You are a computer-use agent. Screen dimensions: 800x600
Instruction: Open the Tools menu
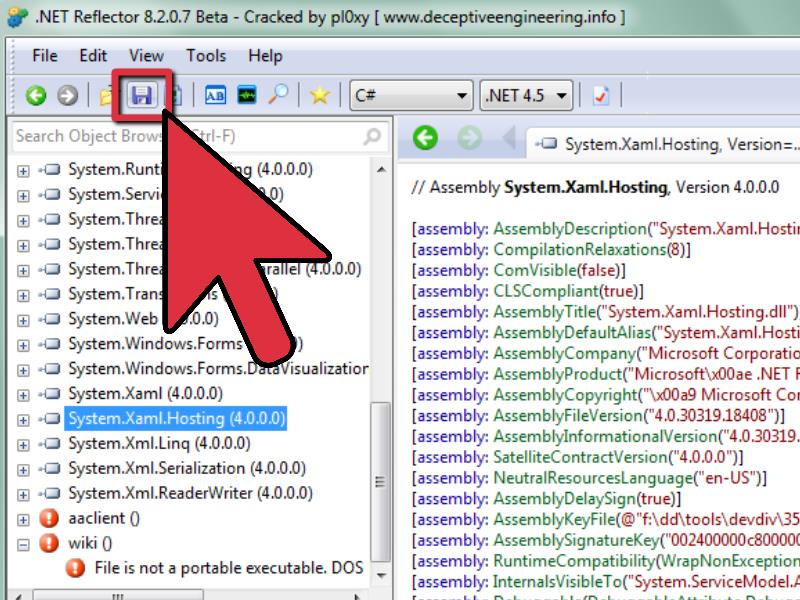[x=206, y=55]
